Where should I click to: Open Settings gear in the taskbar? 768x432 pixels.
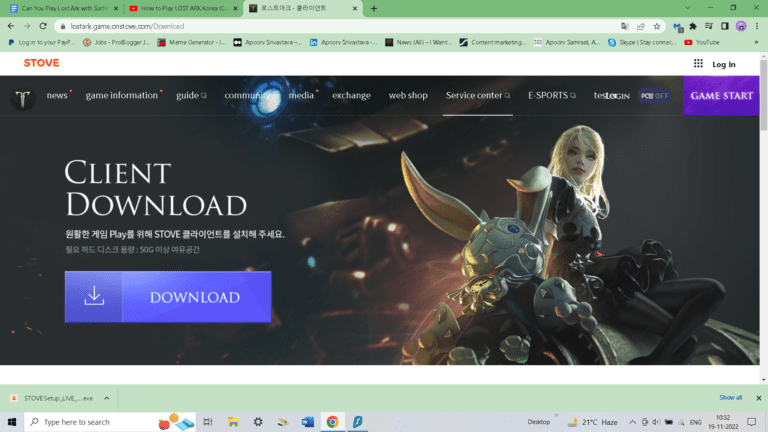pos(258,422)
